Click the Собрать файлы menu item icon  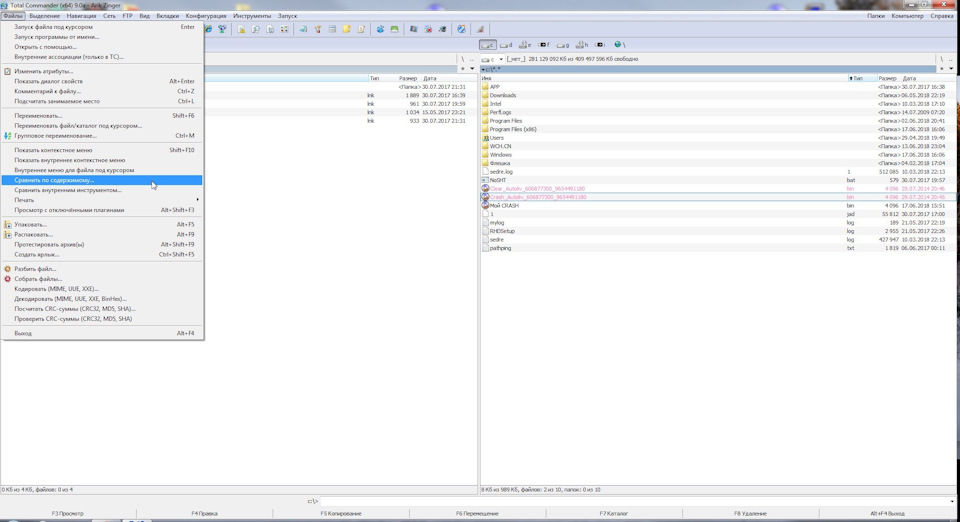pyautogui.click(x=7, y=278)
